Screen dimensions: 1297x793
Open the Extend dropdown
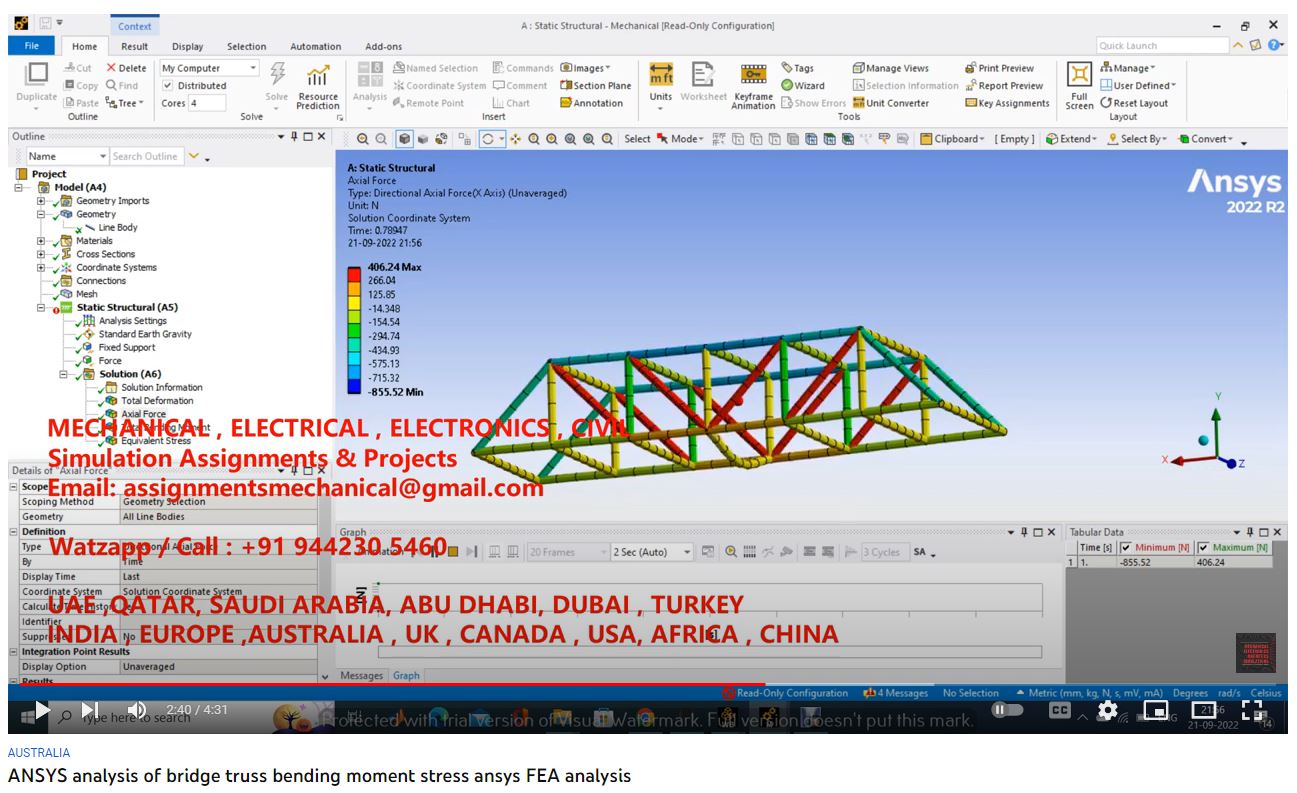[1072, 139]
